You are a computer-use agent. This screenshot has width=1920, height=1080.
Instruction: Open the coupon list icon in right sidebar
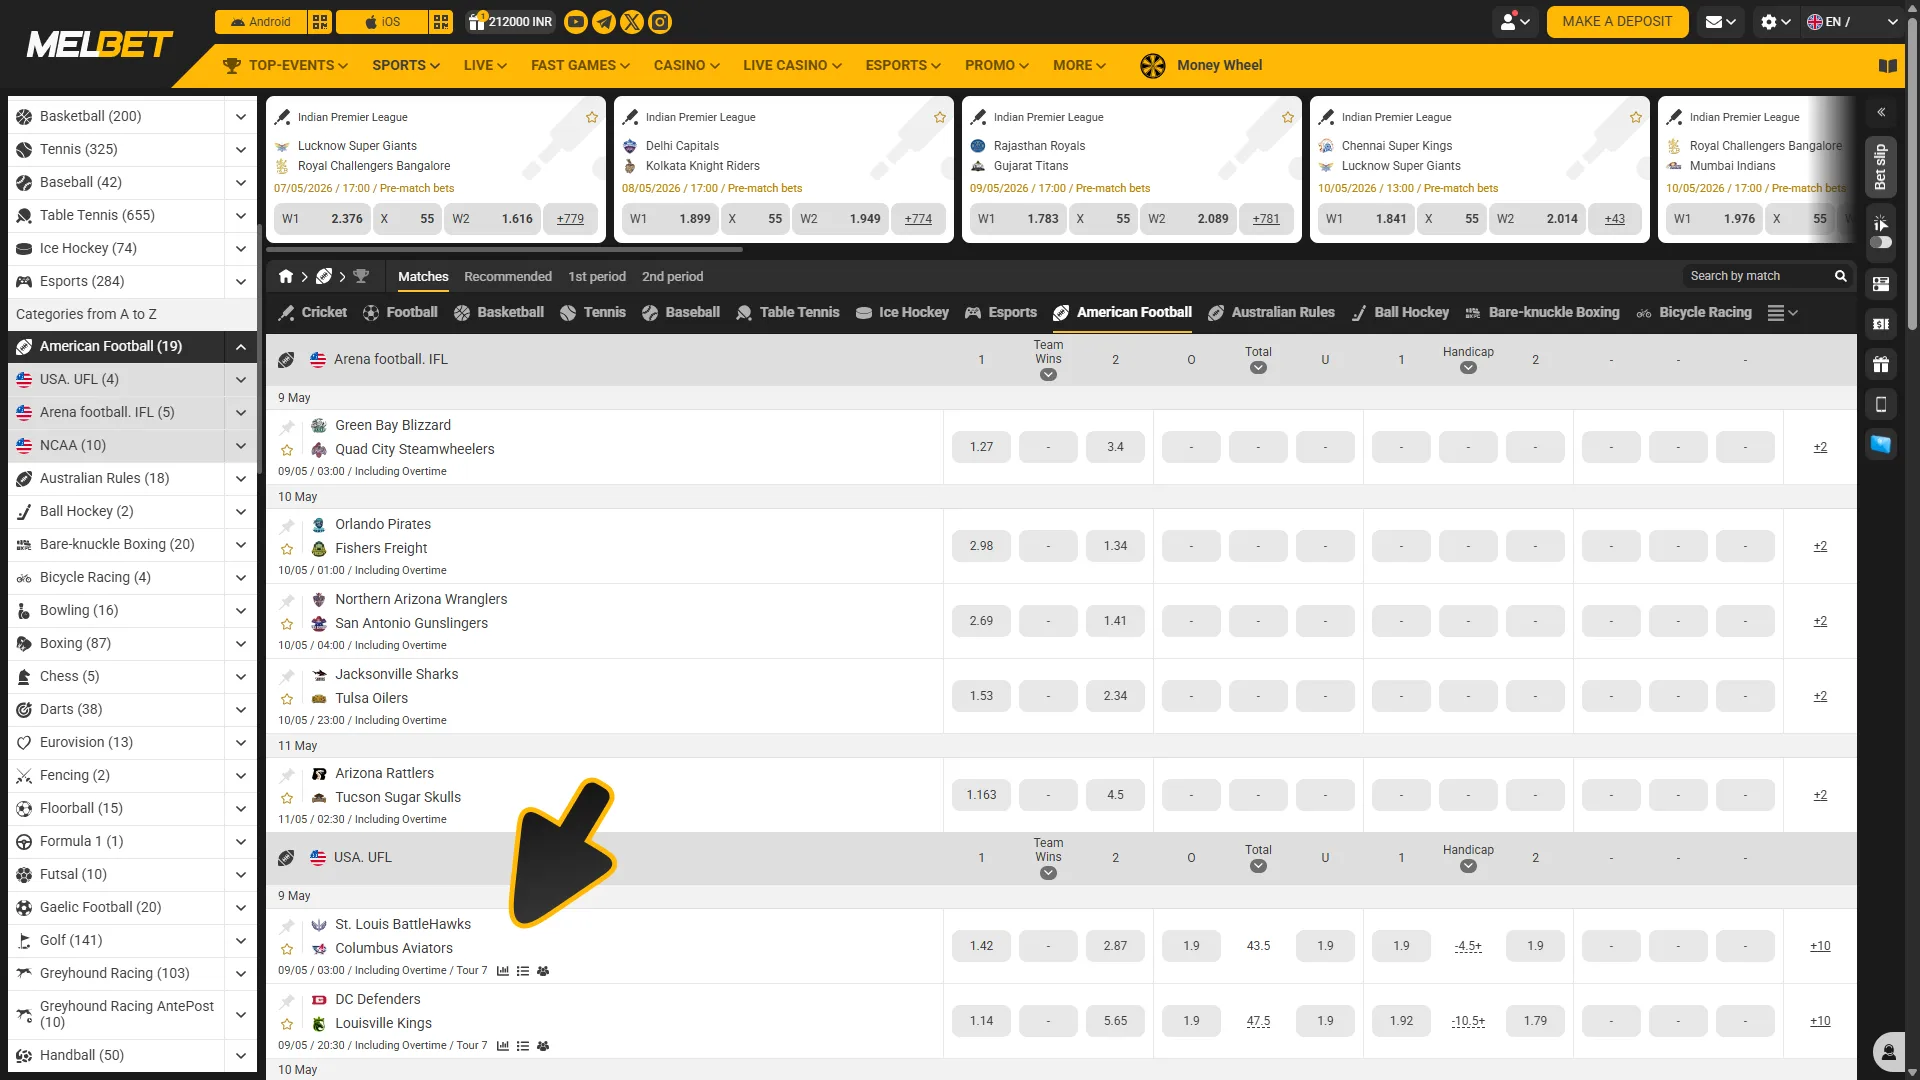[1881, 284]
